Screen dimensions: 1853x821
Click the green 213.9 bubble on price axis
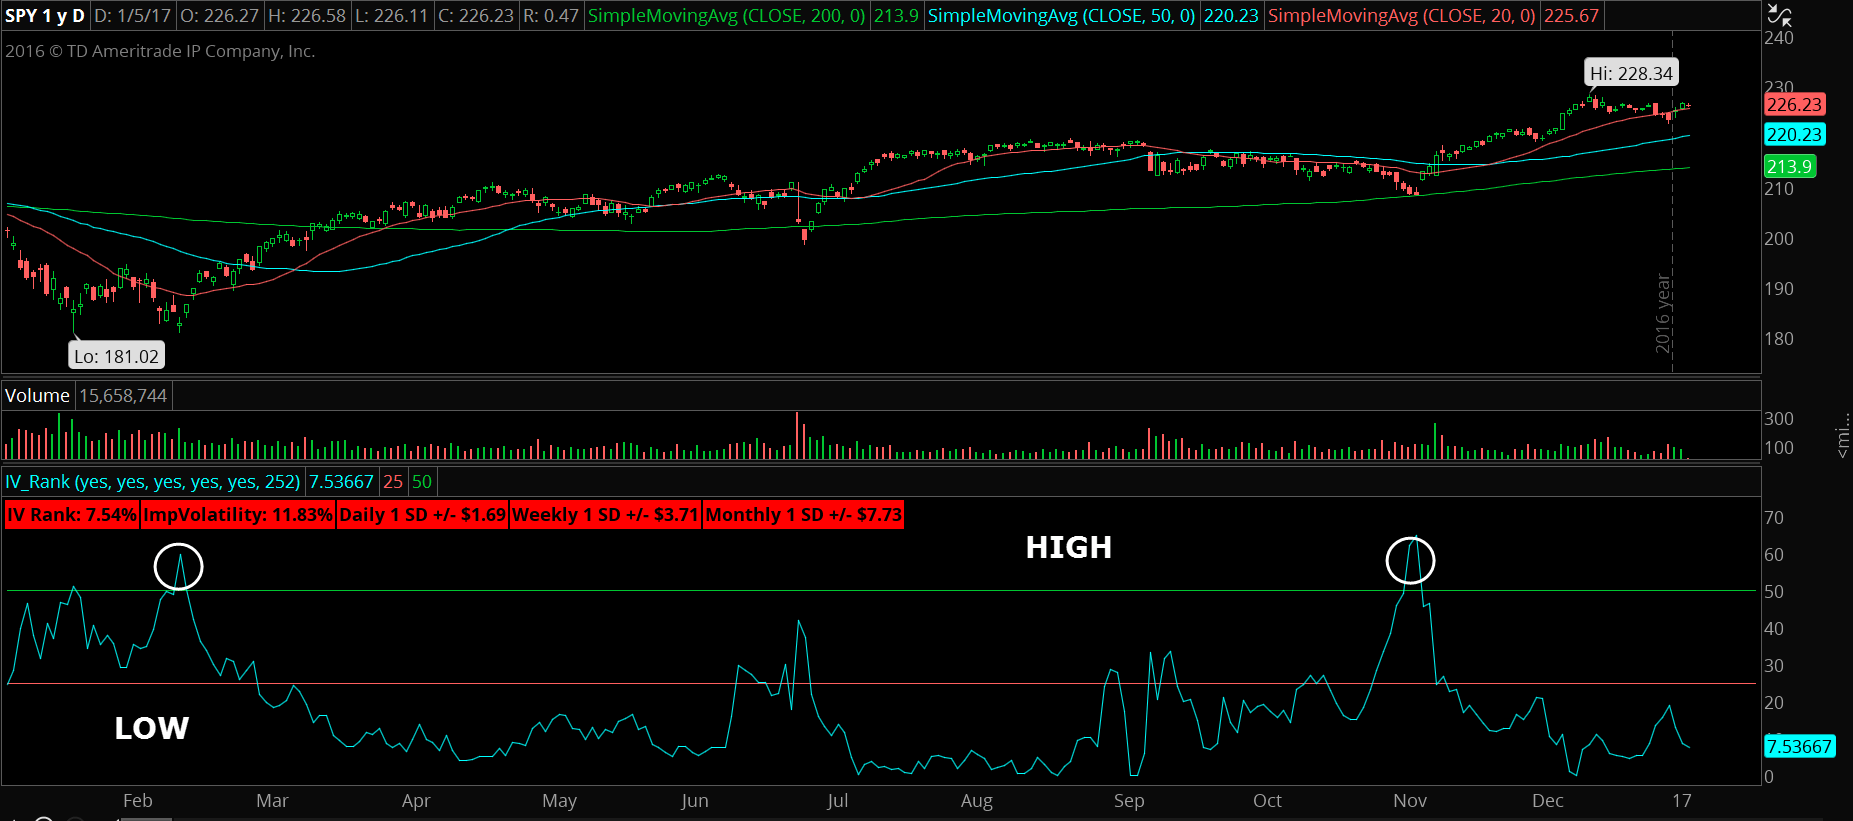(x=1789, y=166)
